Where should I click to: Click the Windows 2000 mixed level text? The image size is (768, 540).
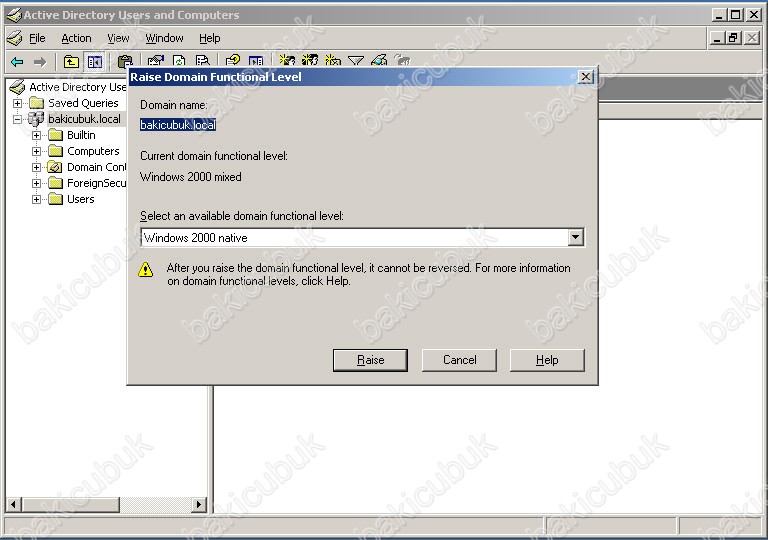[191, 177]
